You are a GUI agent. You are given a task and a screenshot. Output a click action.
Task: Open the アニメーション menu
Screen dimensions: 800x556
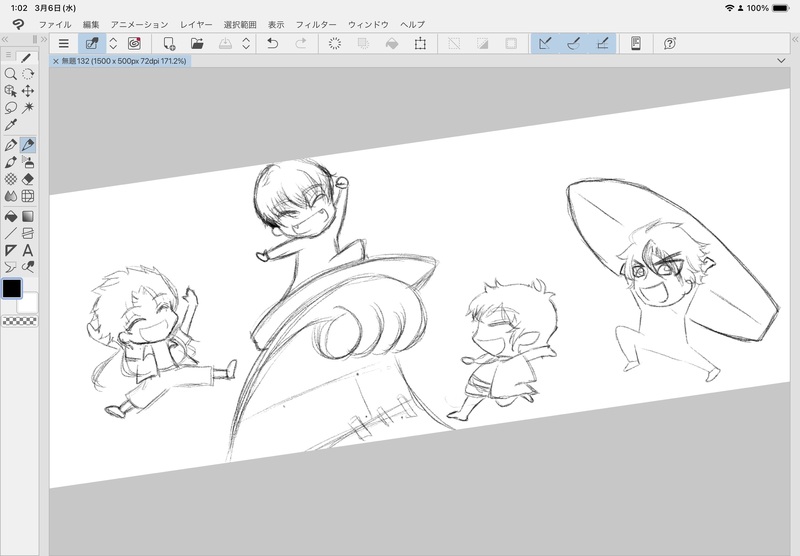pyautogui.click(x=139, y=24)
